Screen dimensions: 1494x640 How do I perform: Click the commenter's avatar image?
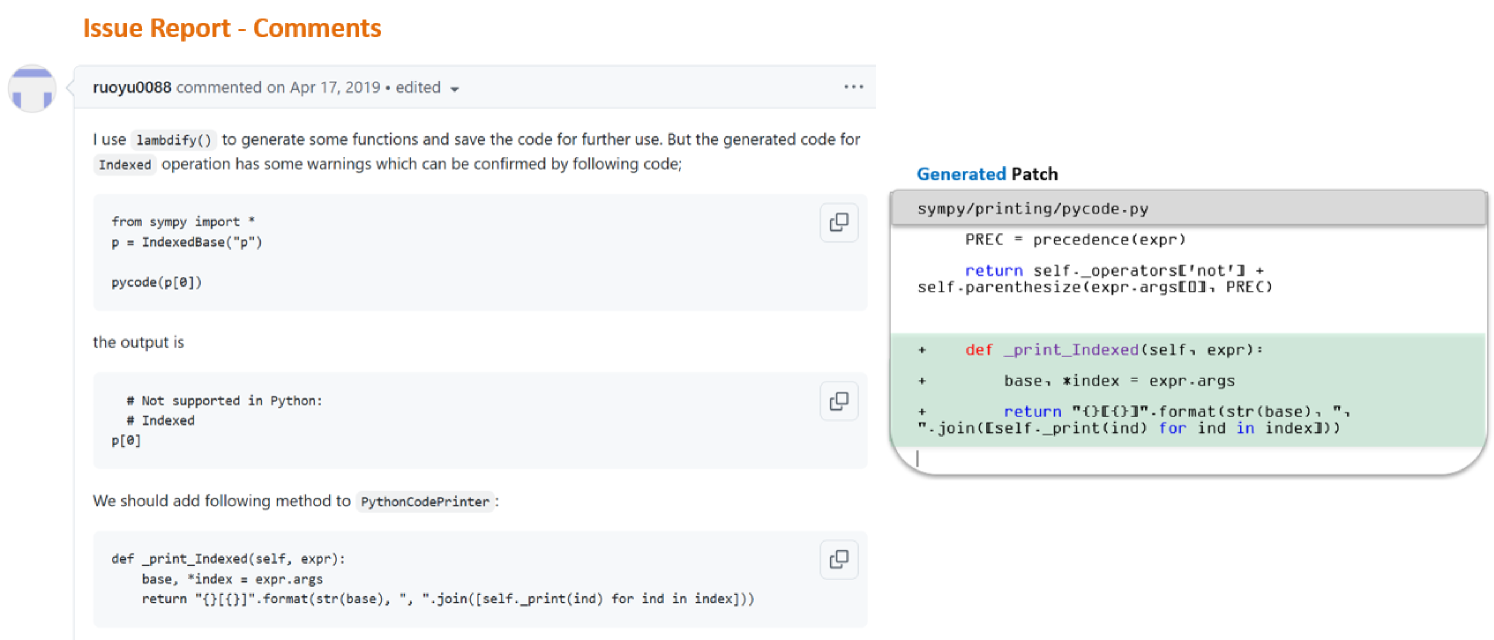[32, 89]
